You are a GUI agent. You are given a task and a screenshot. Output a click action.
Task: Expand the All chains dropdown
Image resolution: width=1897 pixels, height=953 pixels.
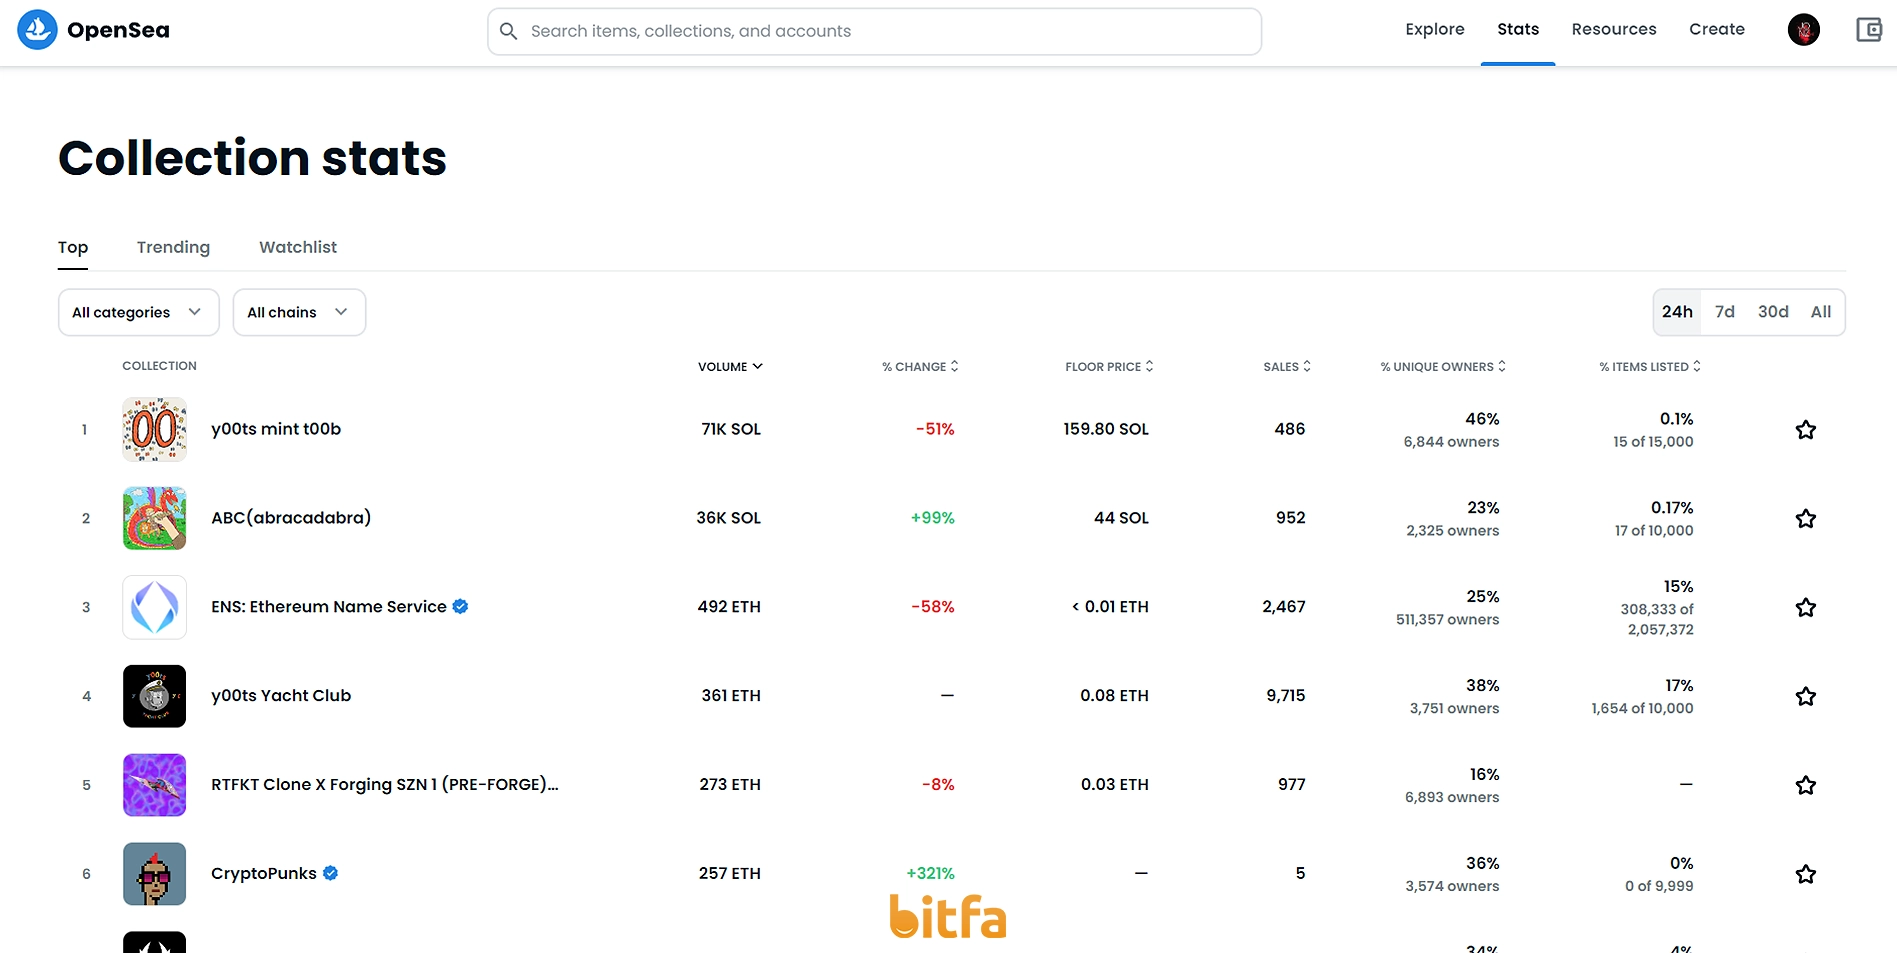pos(299,312)
